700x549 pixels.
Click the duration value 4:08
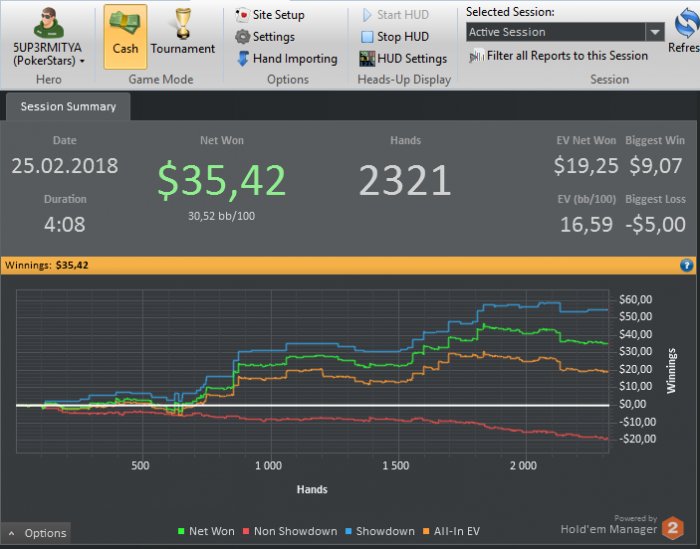65,224
